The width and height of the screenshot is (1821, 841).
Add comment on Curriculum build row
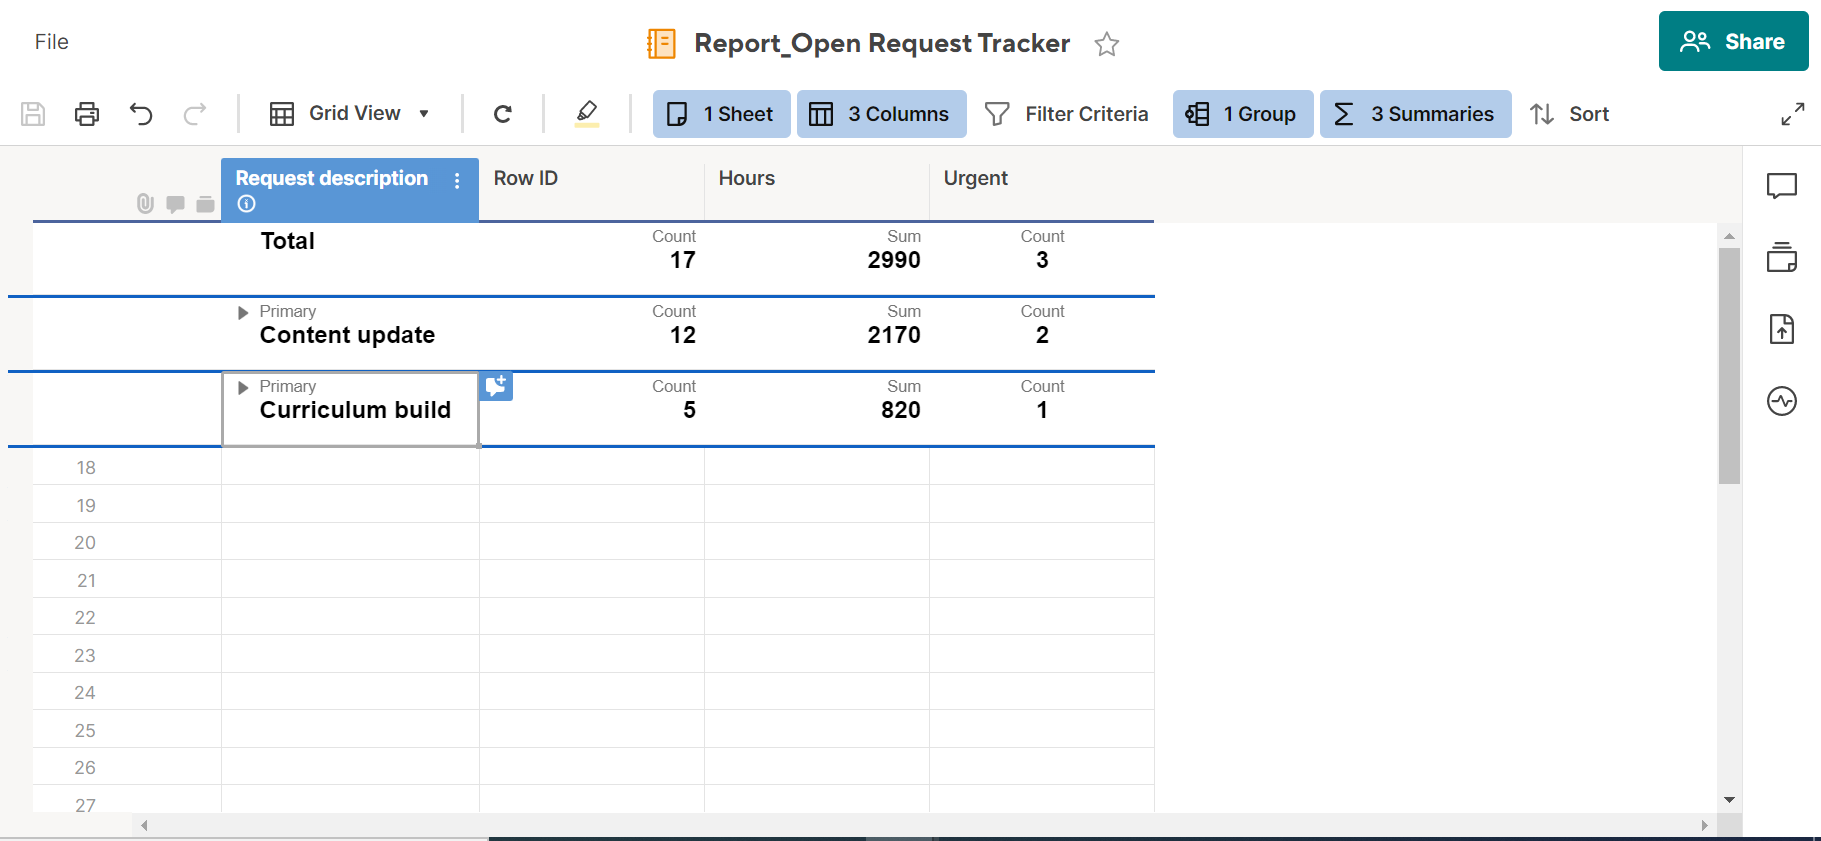point(496,386)
